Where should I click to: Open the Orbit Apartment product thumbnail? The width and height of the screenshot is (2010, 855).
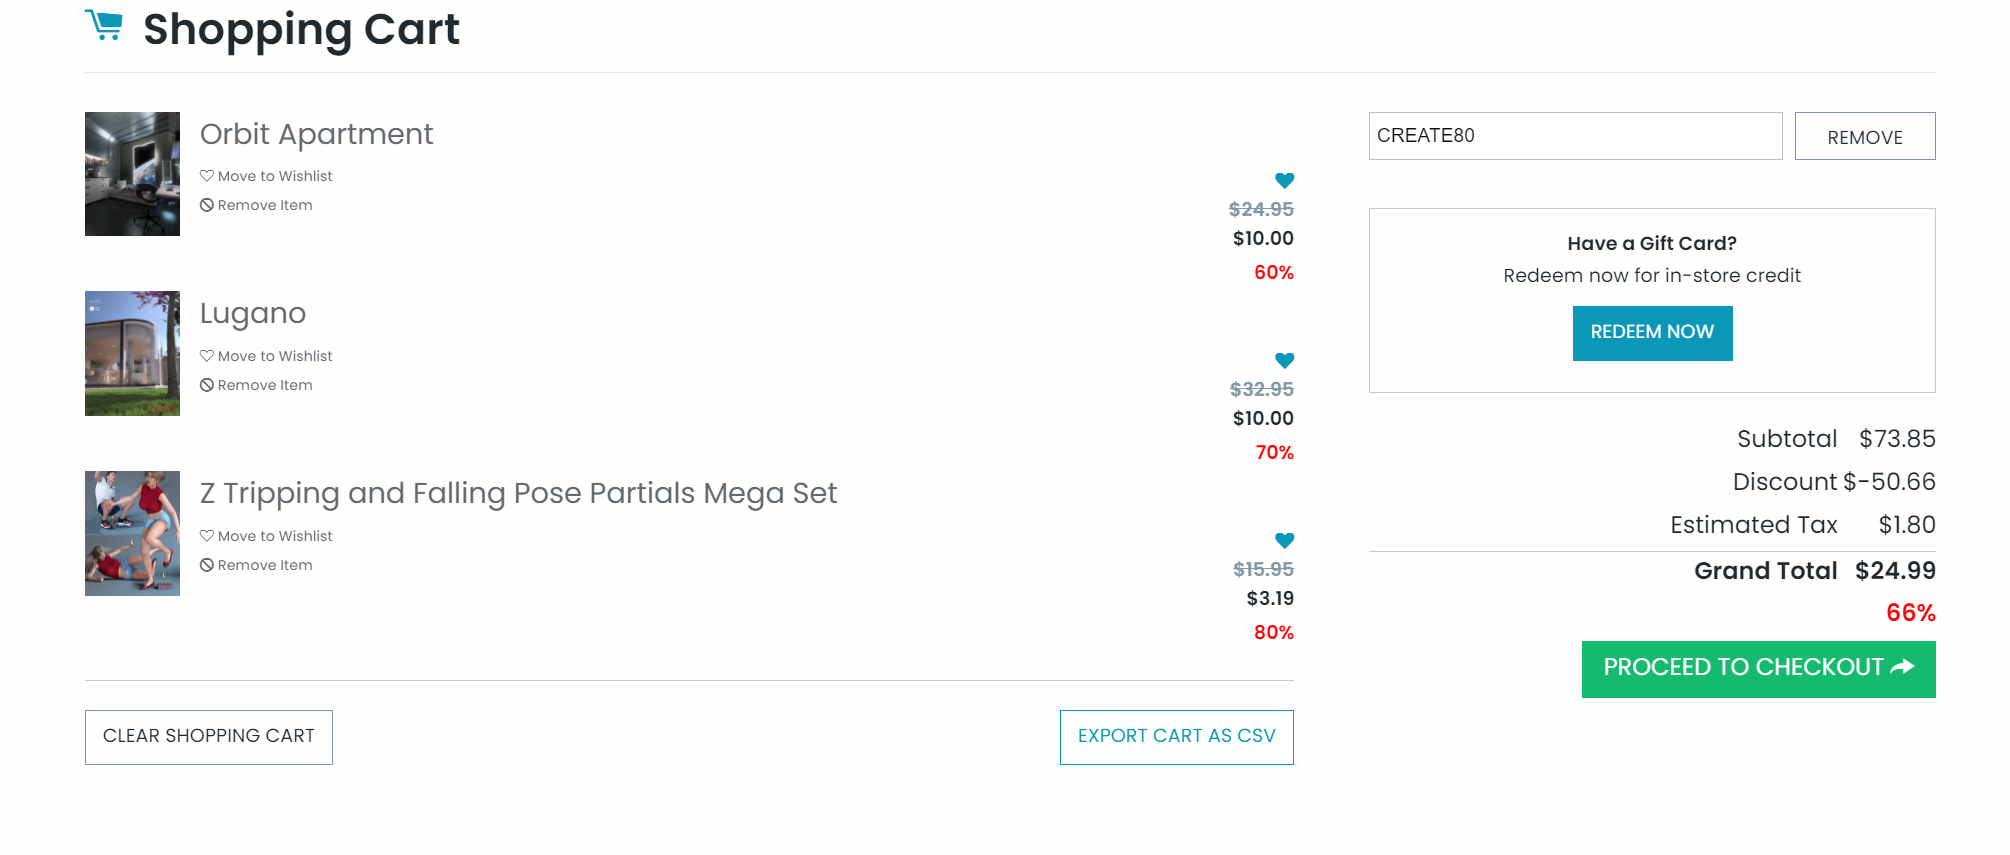pyautogui.click(x=132, y=174)
